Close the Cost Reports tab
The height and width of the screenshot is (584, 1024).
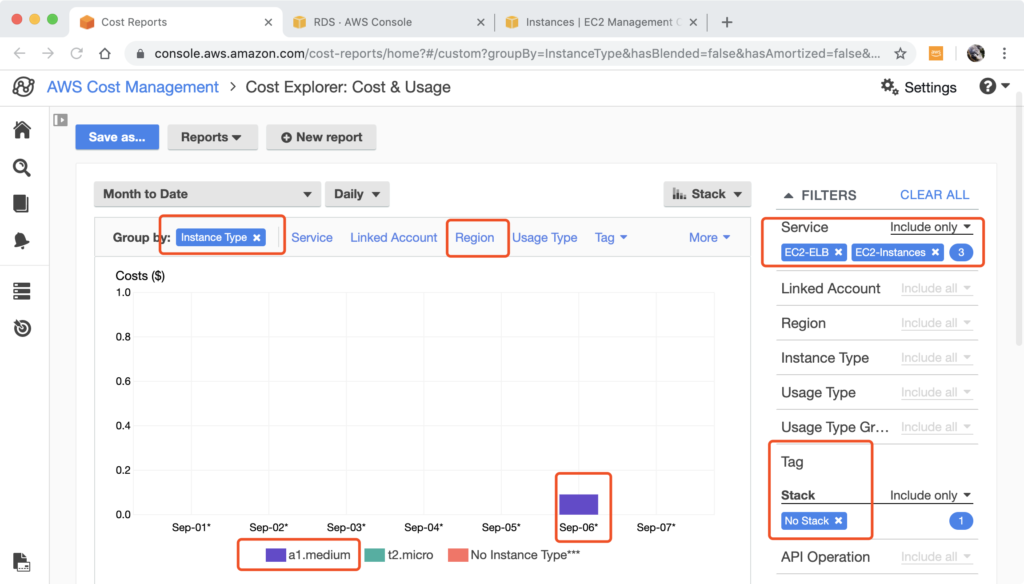click(268, 22)
